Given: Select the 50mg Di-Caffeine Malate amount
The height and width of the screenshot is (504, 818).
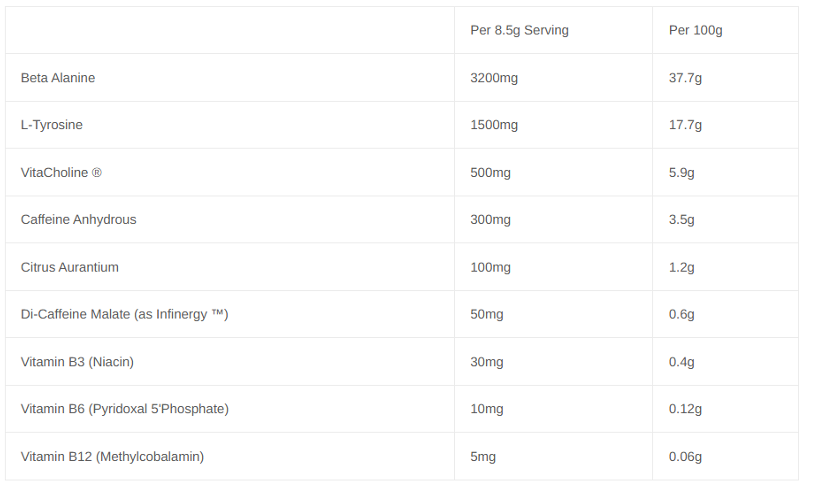Looking at the screenshot, I should tap(487, 314).
